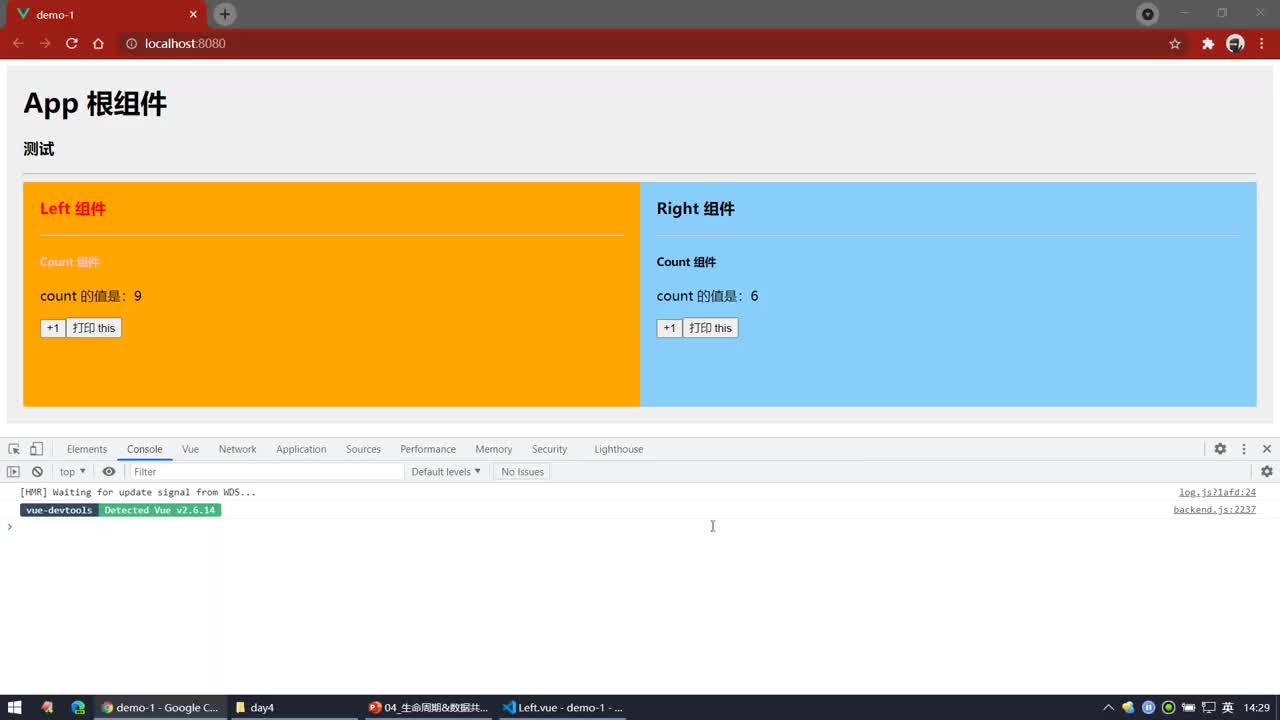Click +1 button in Left component
This screenshot has width=1280, height=720.
[53, 328]
